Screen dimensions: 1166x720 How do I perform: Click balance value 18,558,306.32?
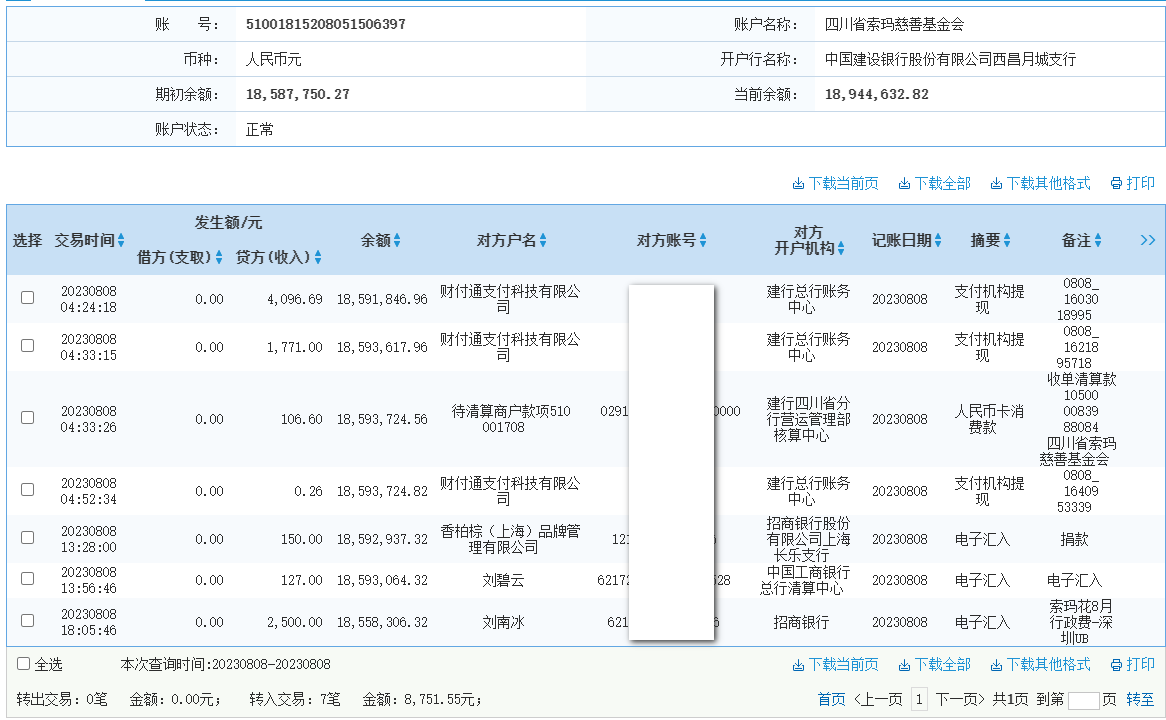pos(382,622)
